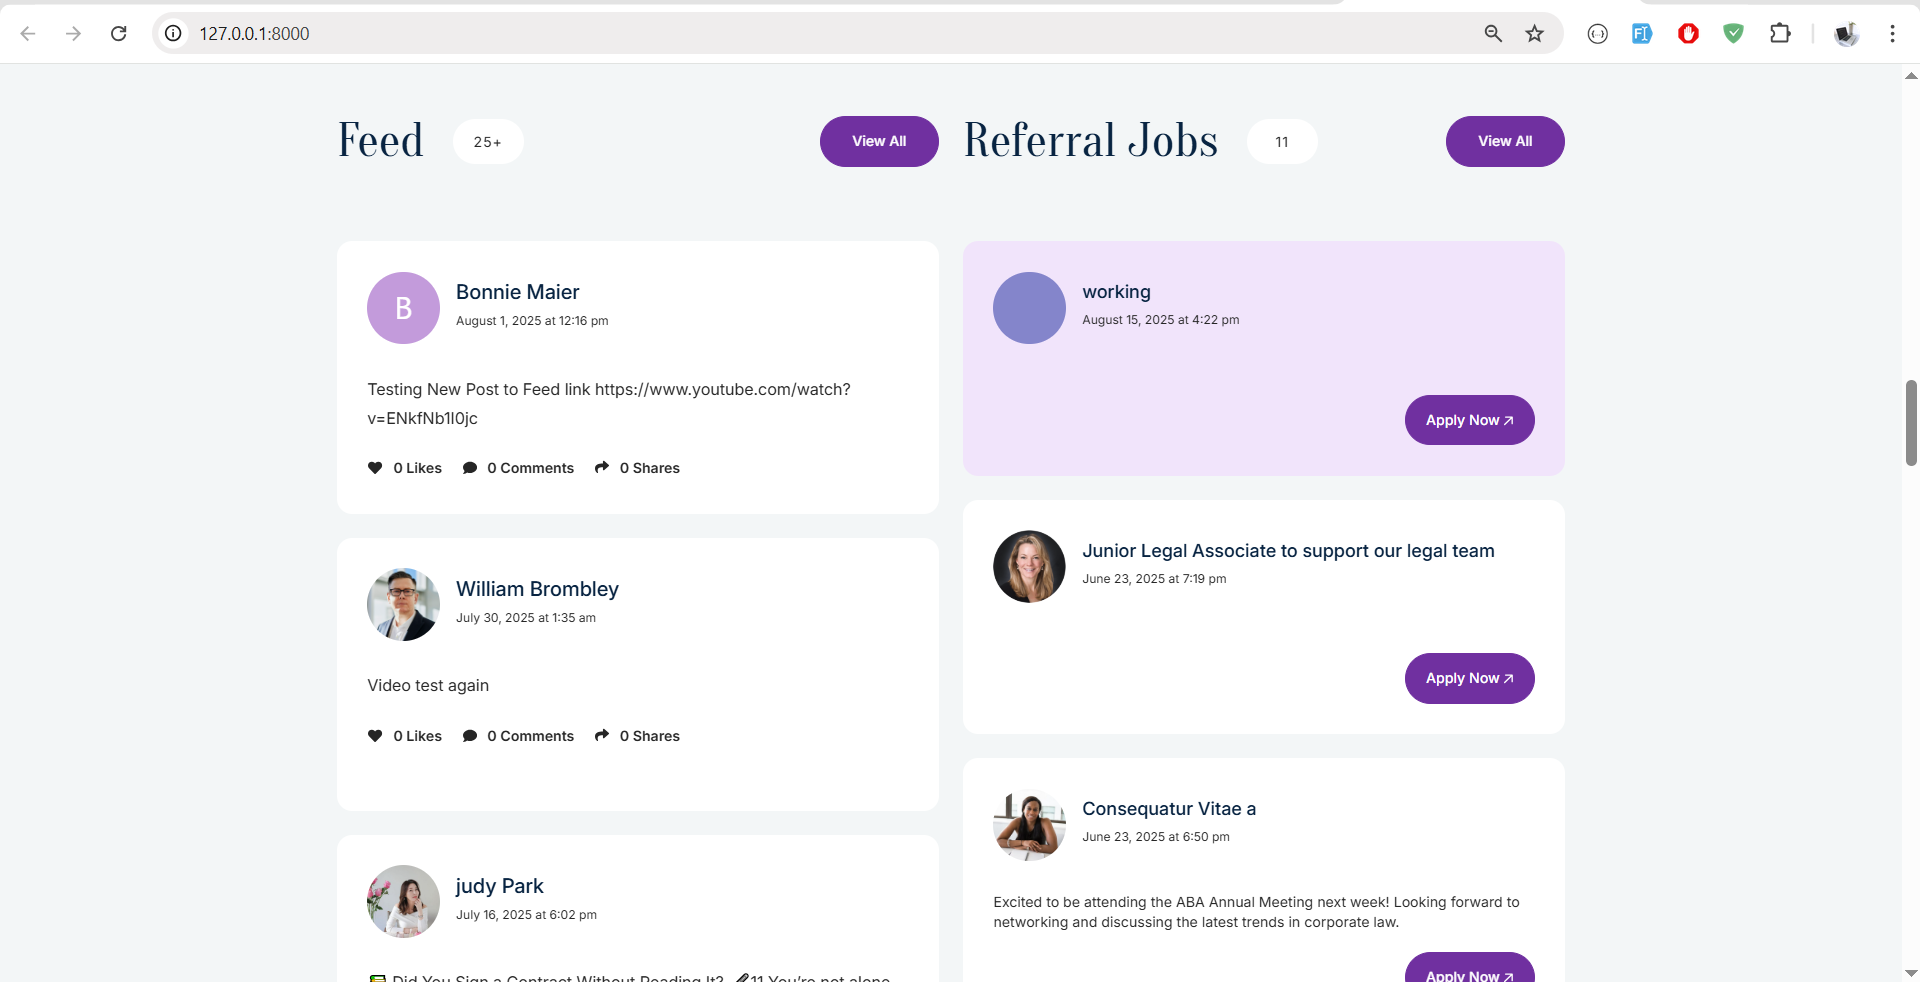Screen dimensions: 1920x982
Task: Apply Now for Junior Legal Associate job
Action: (1469, 679)
